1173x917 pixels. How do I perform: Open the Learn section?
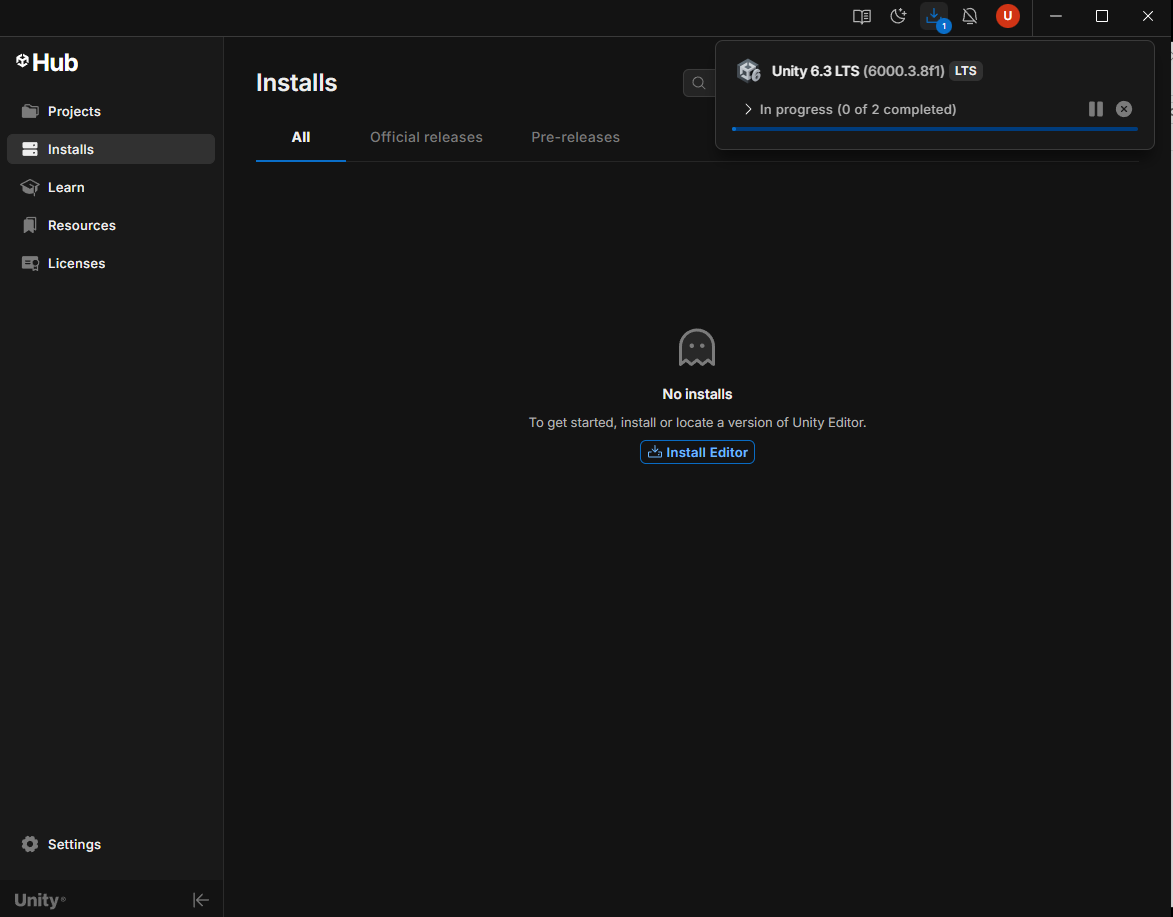coord(111,187)
